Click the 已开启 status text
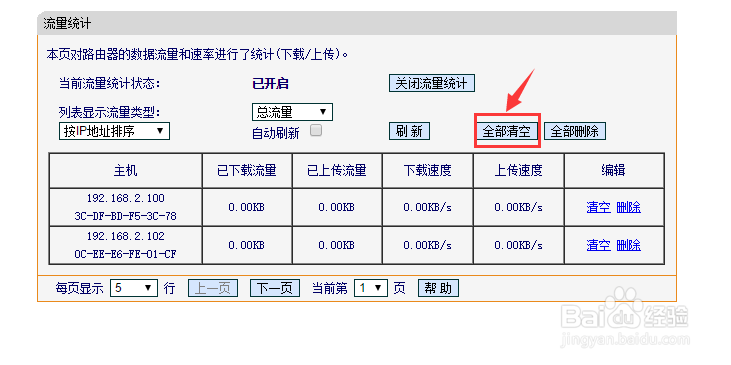The width and height of the screenshot is (731, 365). pyautogui.click(x=270, y=84)
